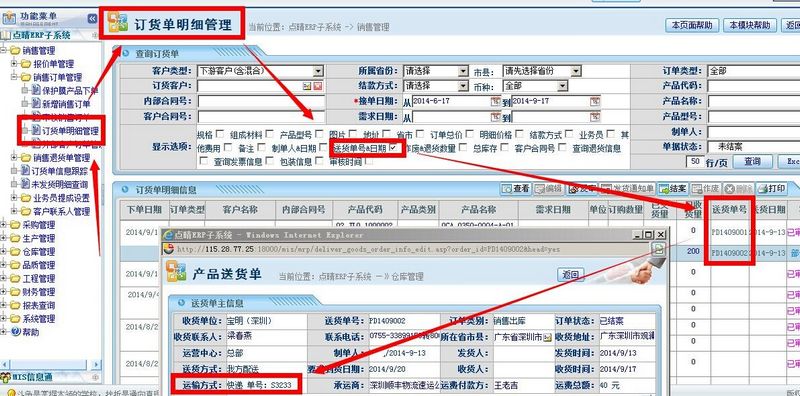Screen dimensions: 800x396
Task: Uncheck the 送货单号&日期 checkbox
Action: (x=392, y=148)
